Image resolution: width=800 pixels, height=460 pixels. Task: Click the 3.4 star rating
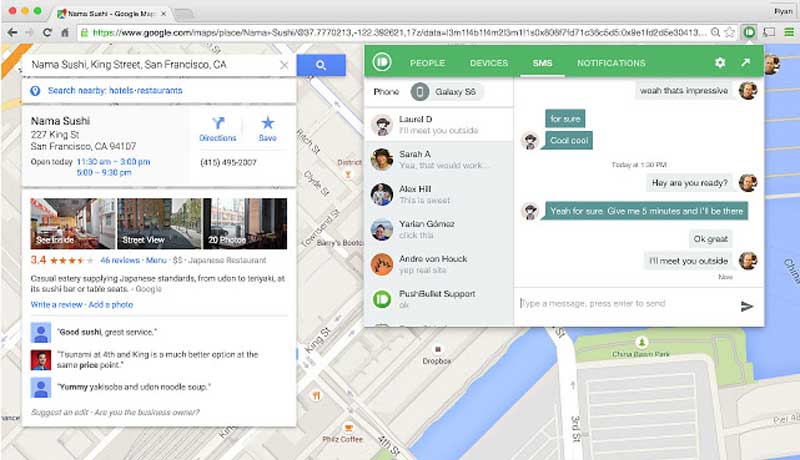pos(62,260)
